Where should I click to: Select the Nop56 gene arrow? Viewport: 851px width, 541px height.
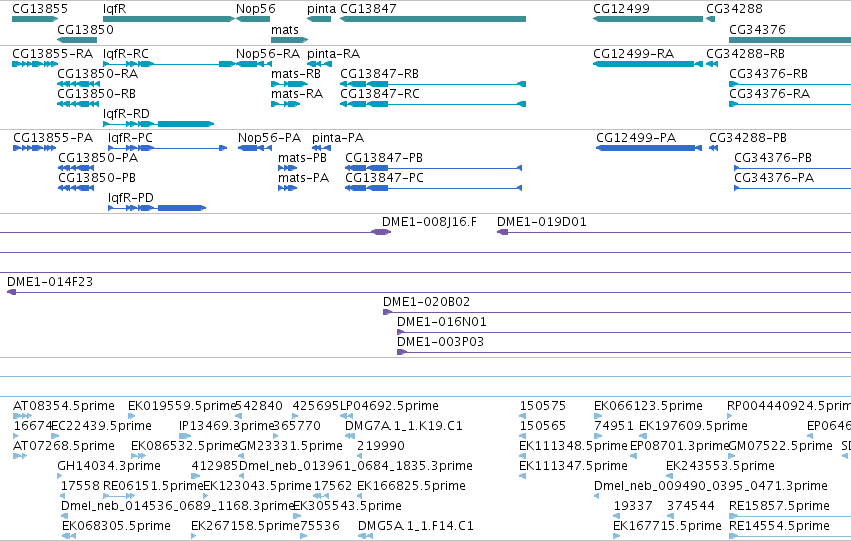pyautogui.click(x=253, y=19)
